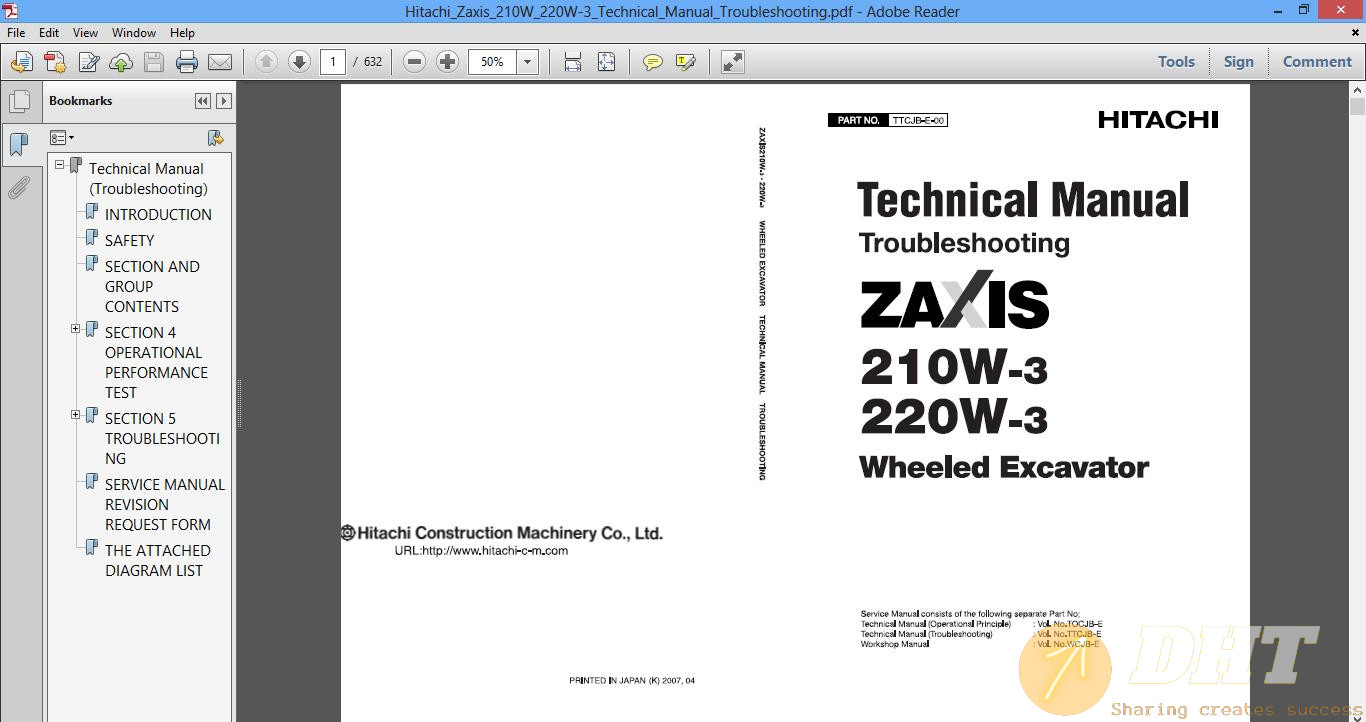
Task: Open the View menu
Action: 86,33
